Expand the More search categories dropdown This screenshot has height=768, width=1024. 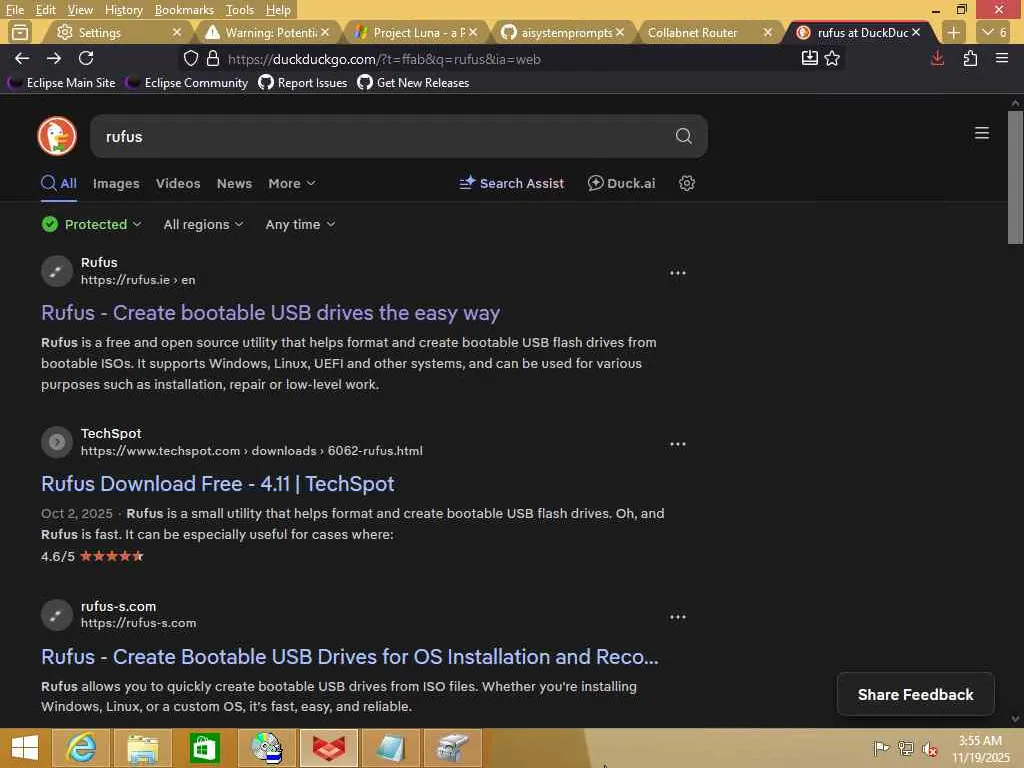292,184
